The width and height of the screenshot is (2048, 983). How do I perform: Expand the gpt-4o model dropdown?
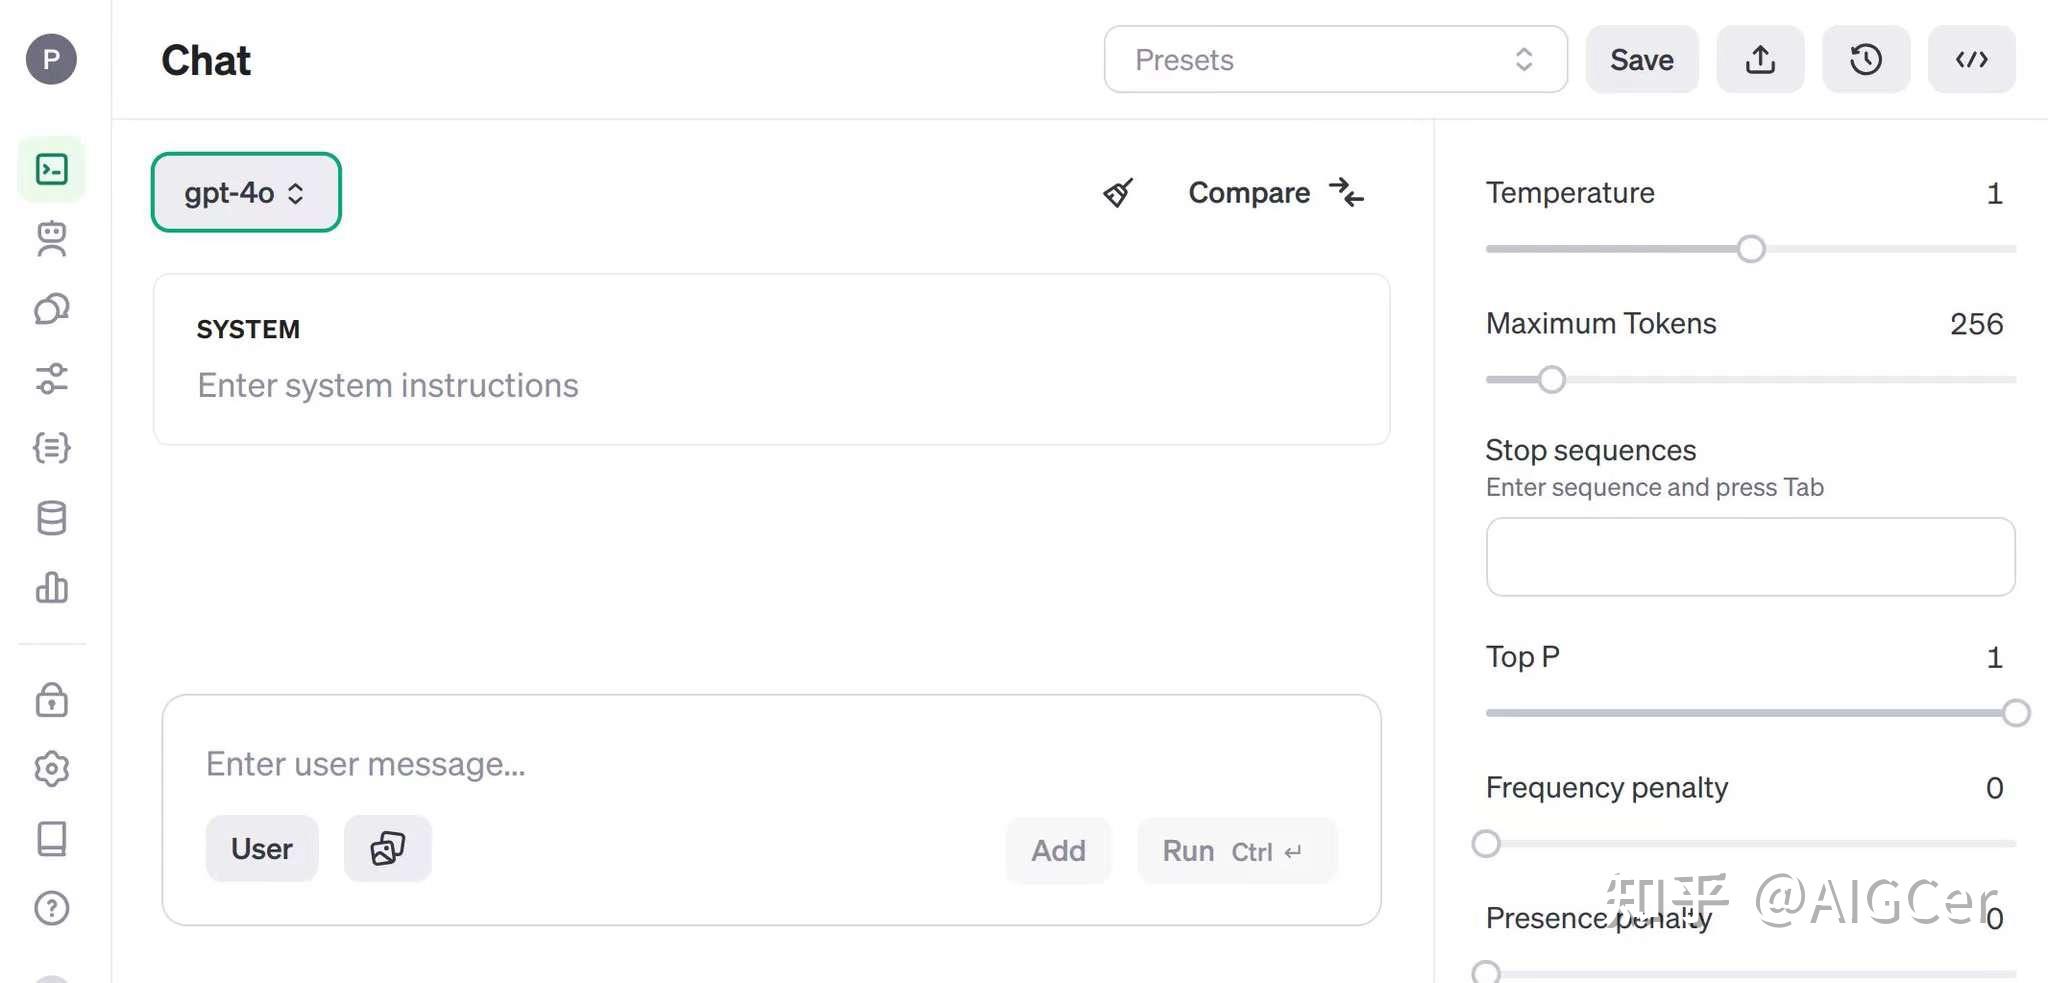coord(246,193)
